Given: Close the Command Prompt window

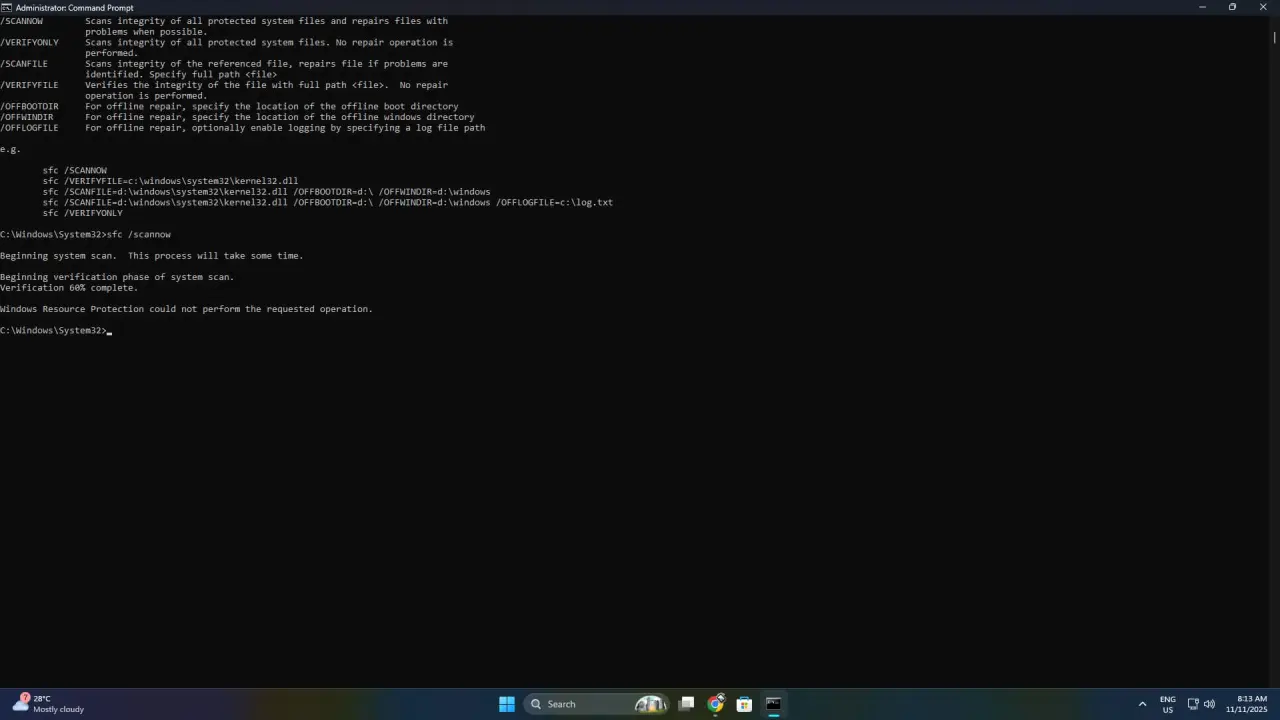Looking at the screenshot, I should point(1263,7).
